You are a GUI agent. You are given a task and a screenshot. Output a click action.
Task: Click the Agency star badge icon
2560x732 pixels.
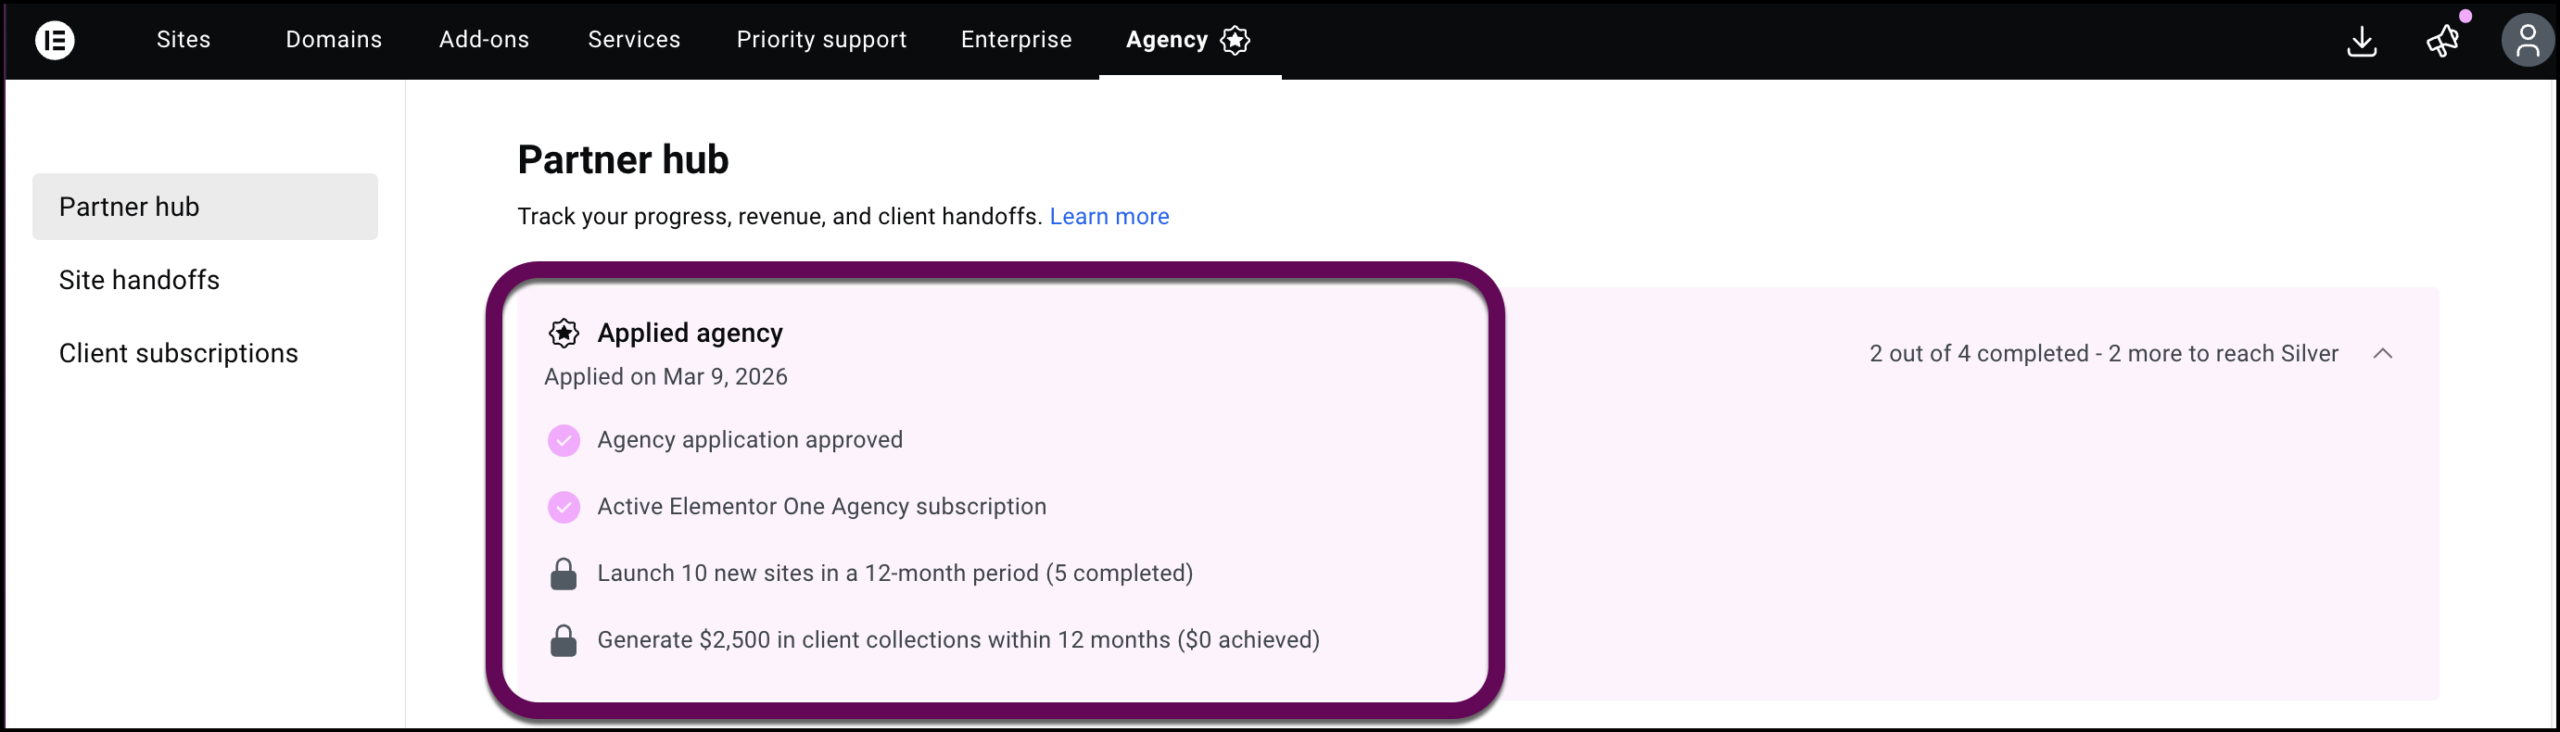pyautogui.click(x=1236, y=40)
